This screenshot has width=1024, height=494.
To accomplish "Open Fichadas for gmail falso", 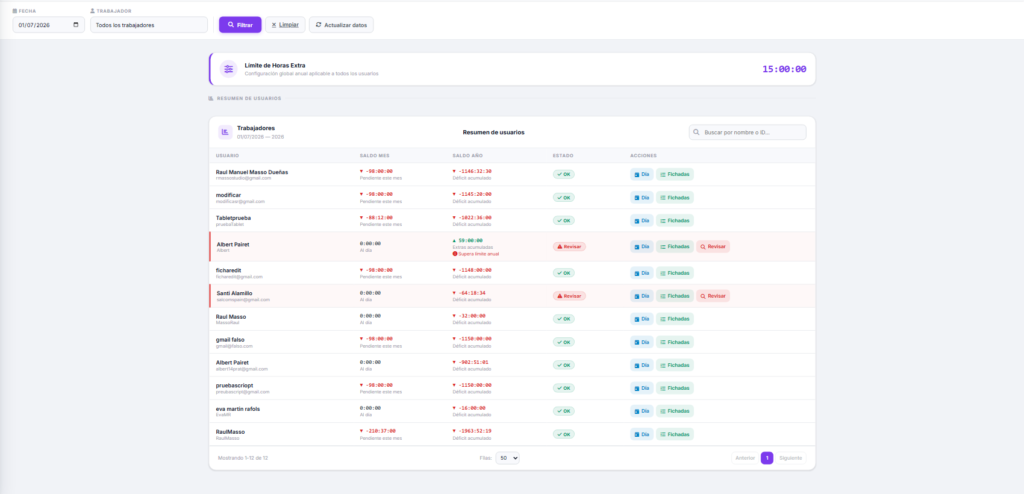I will pos(675,342).
